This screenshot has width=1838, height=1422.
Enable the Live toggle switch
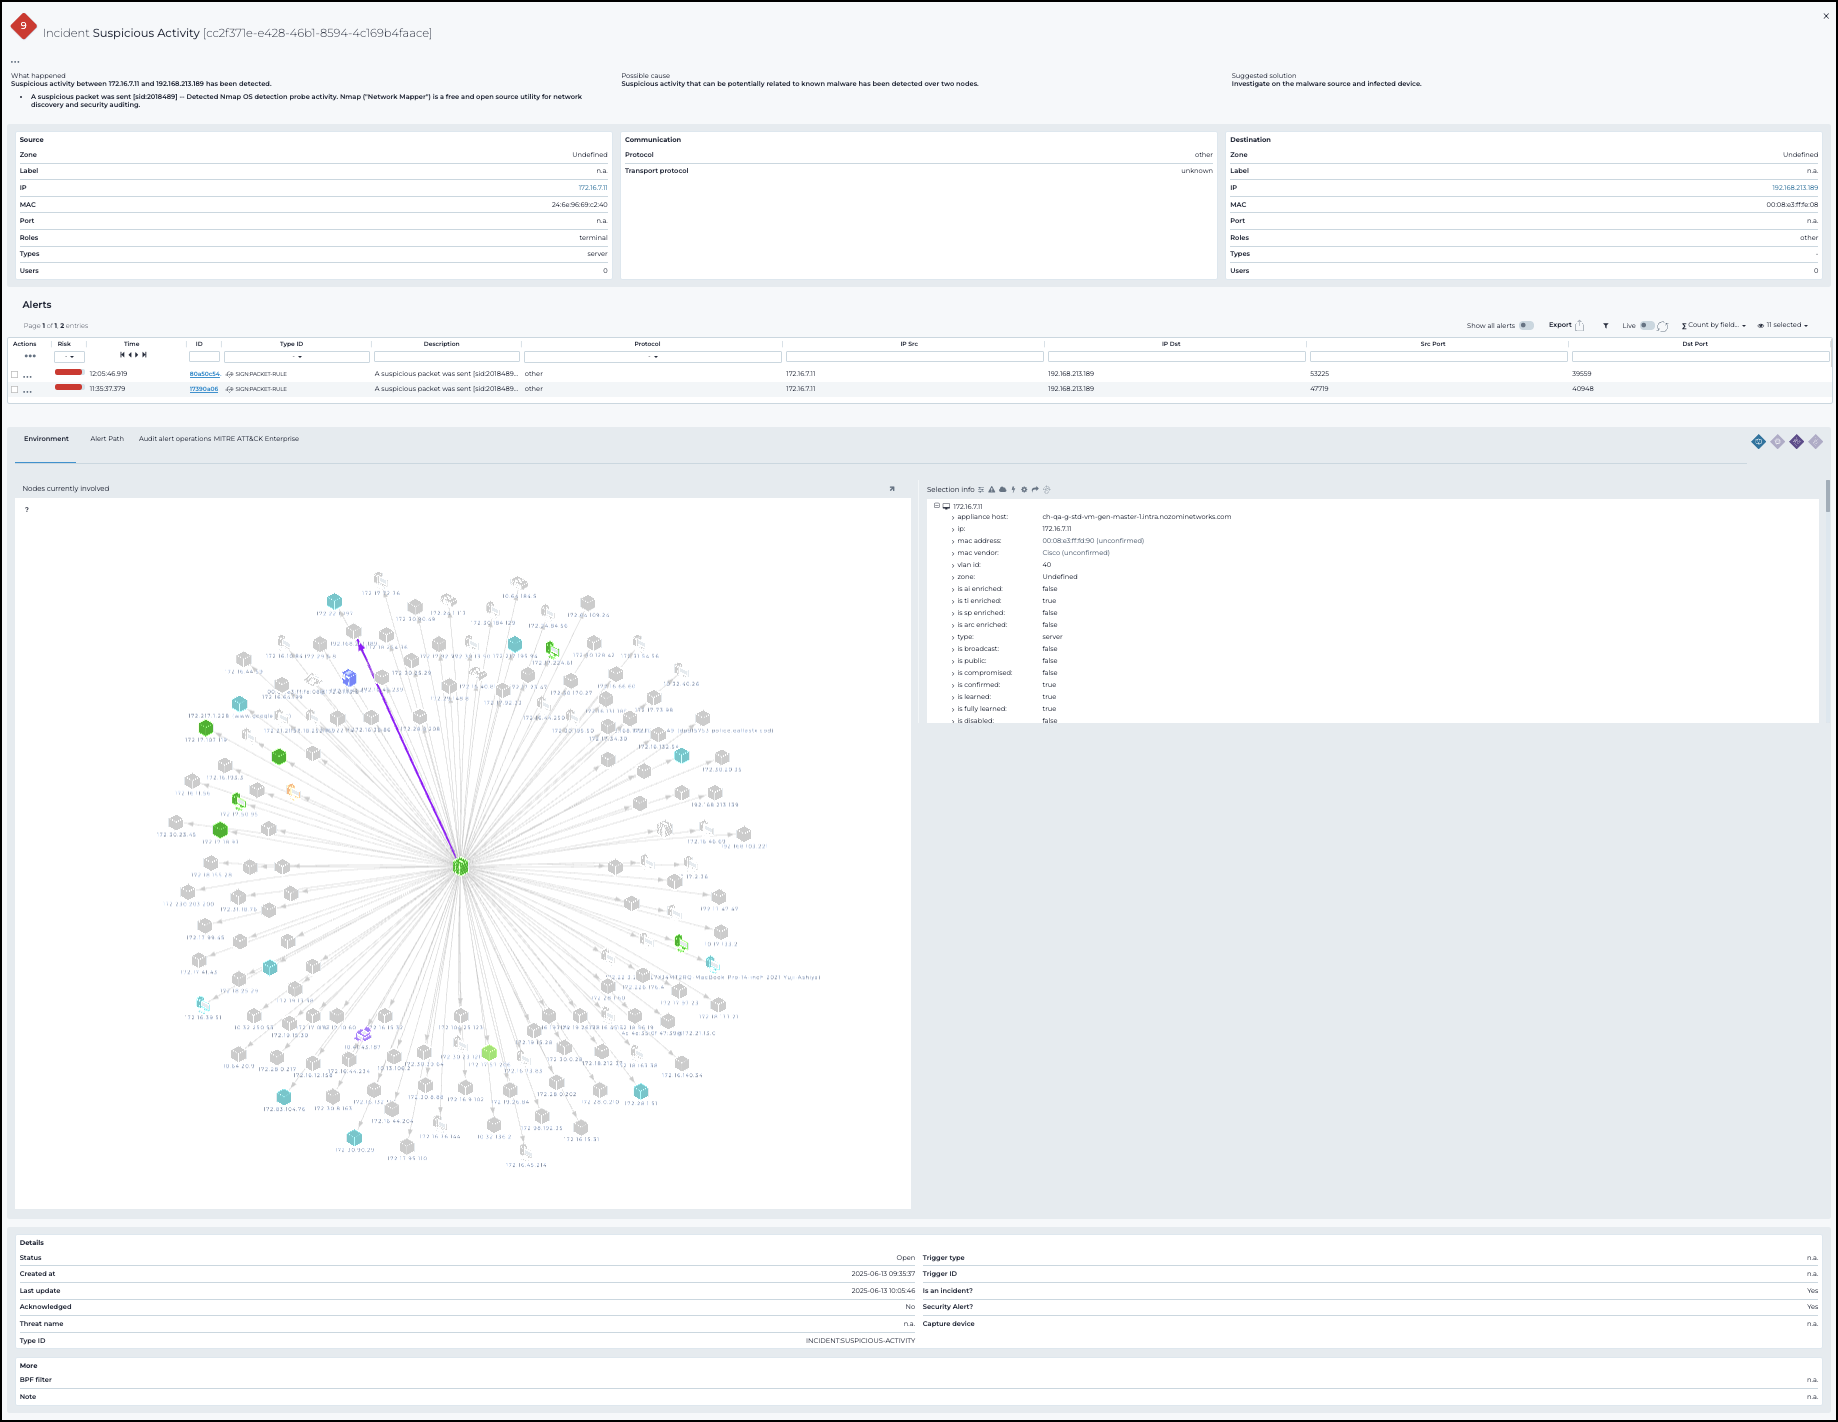point(1646,325)
